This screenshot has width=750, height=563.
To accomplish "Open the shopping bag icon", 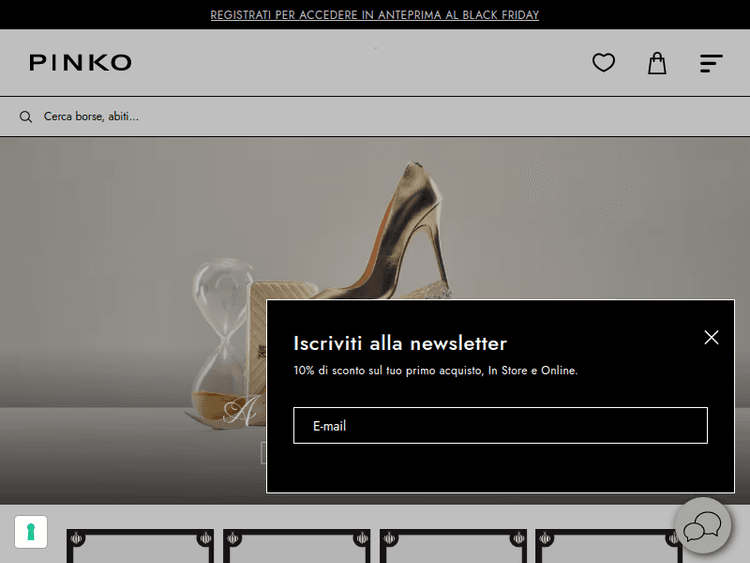I will click(x=657, y=63).
